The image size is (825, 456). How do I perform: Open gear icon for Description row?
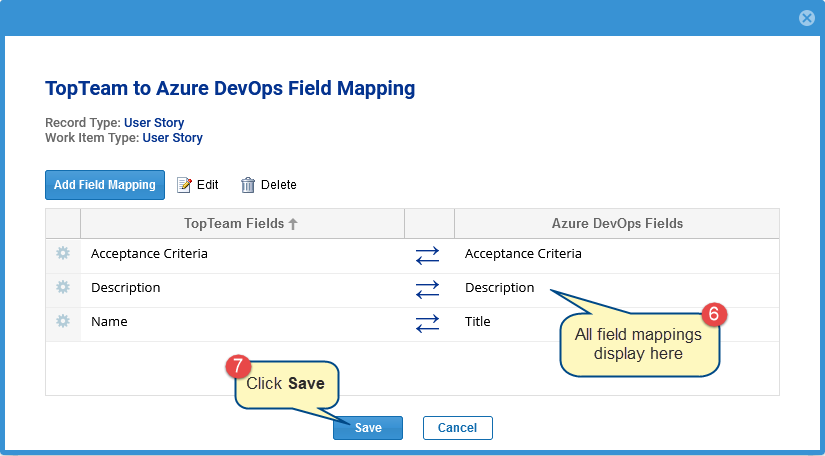coord(63,287)
